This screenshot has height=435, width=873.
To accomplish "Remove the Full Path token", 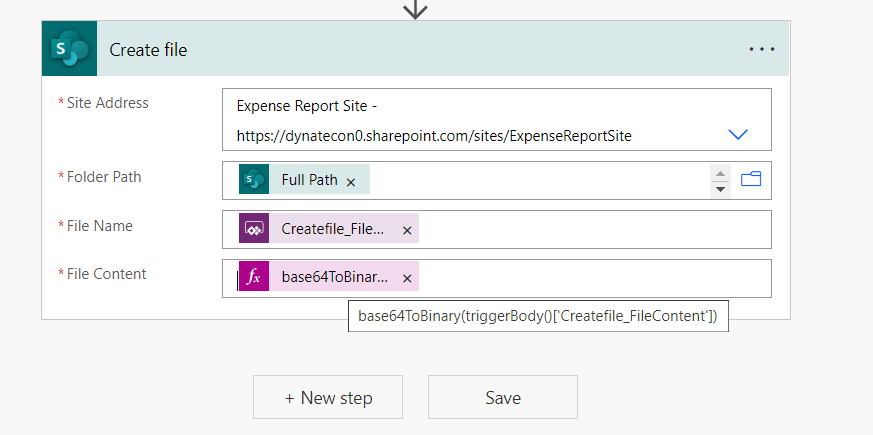I will 350,182.
